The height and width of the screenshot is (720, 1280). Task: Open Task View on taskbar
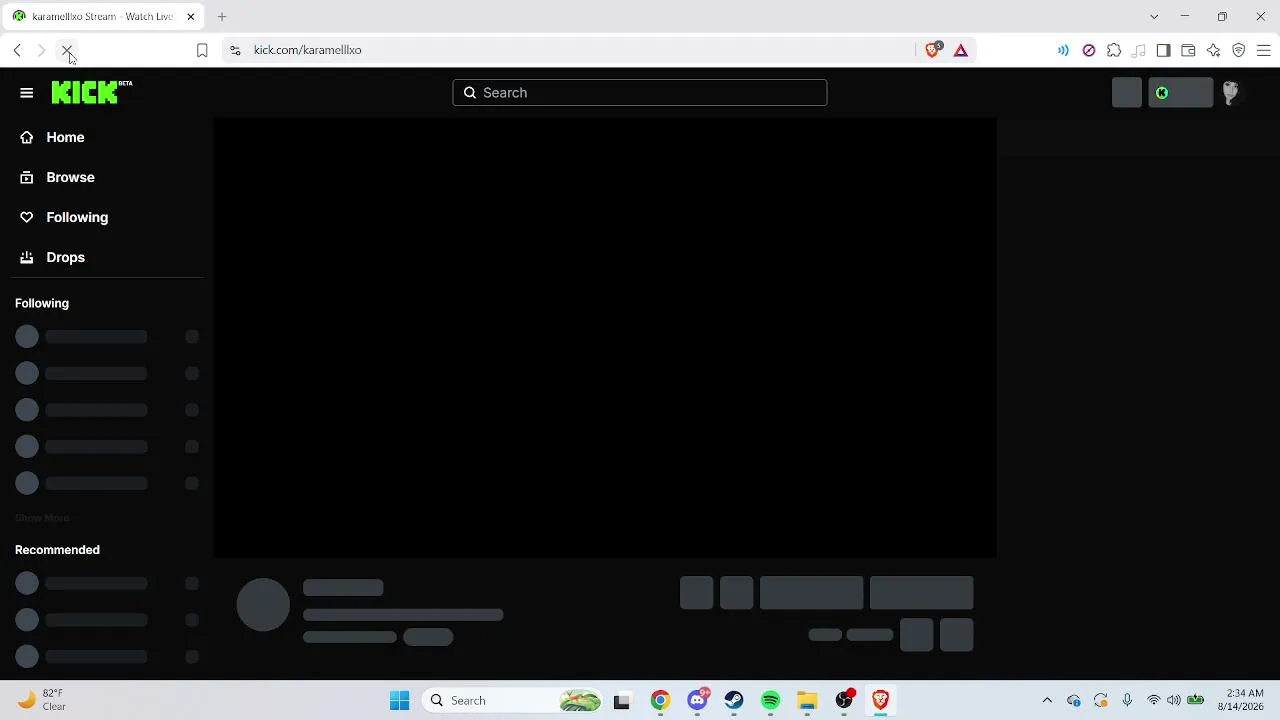[622, 701]
